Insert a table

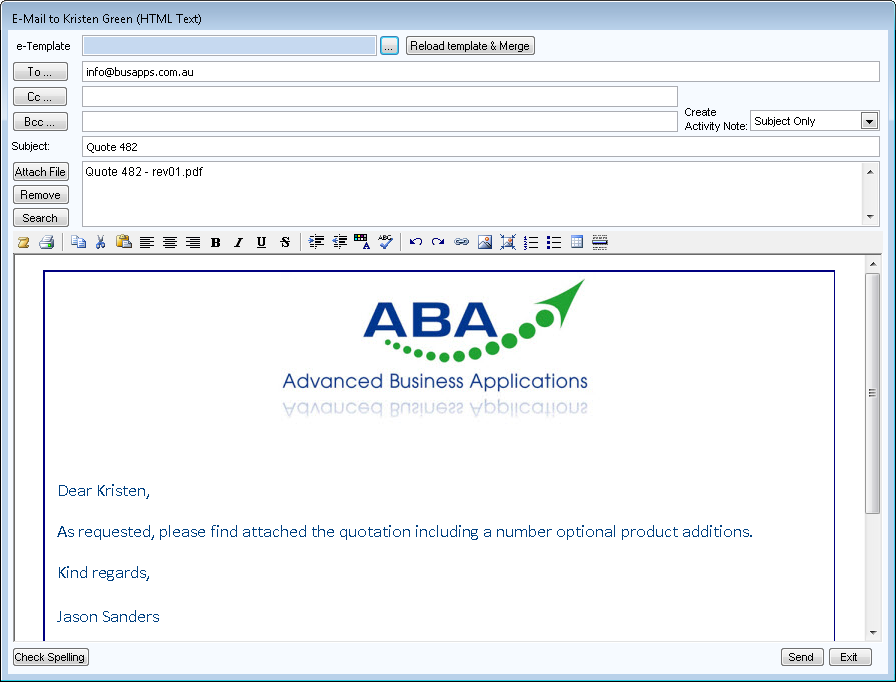pos(577,242)
